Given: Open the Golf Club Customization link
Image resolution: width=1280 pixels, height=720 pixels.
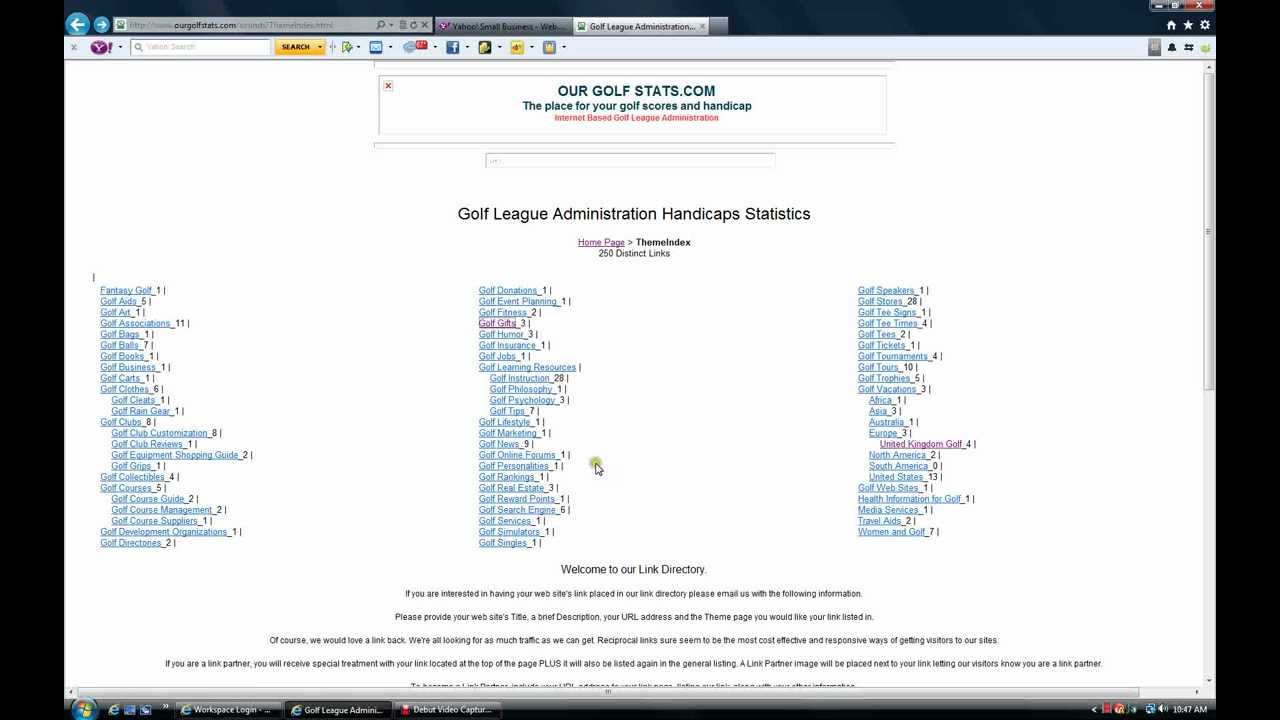Looking at the screenshot, I should point(160,433).
